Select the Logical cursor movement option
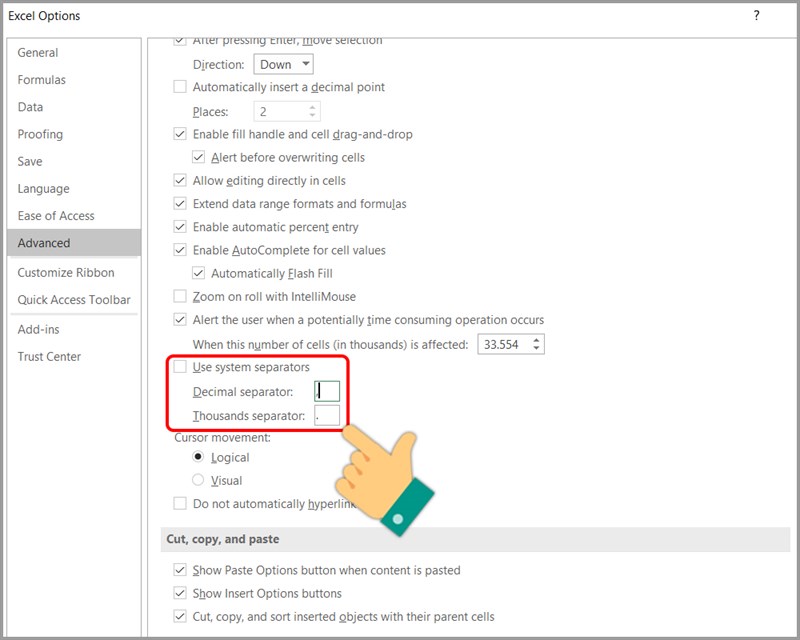800x640 pixels. click(198, 457)
